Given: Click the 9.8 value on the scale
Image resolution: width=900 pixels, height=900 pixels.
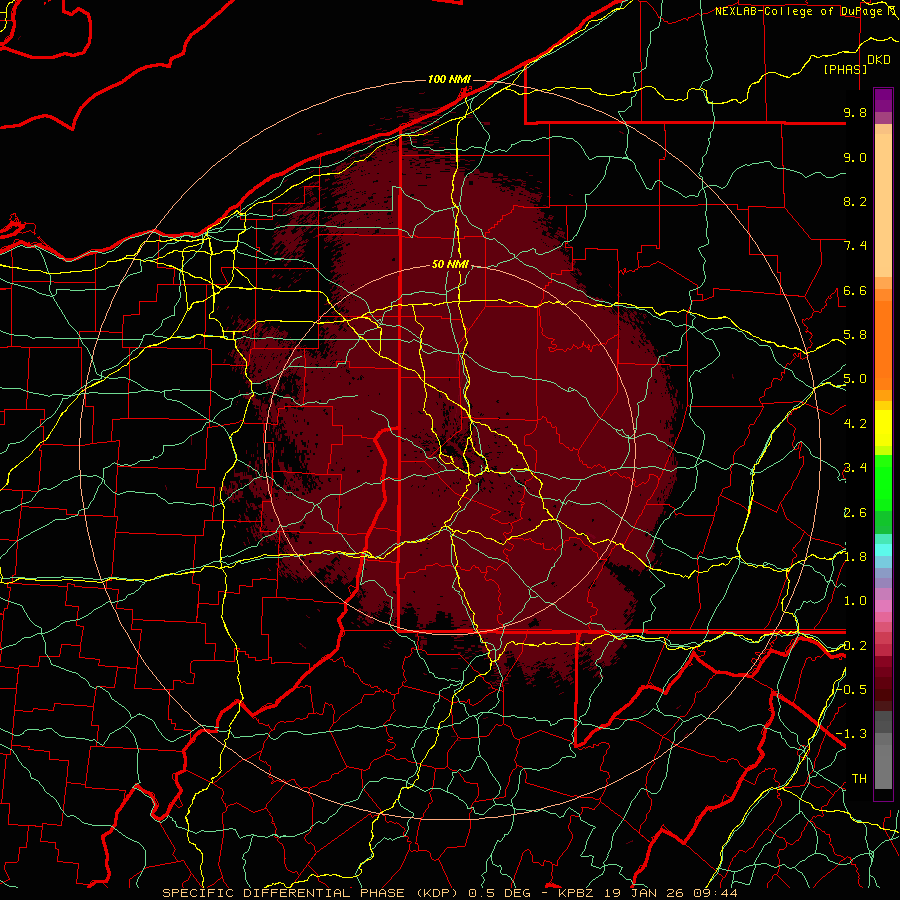Looking at the screenshot, I should (855, 112).
